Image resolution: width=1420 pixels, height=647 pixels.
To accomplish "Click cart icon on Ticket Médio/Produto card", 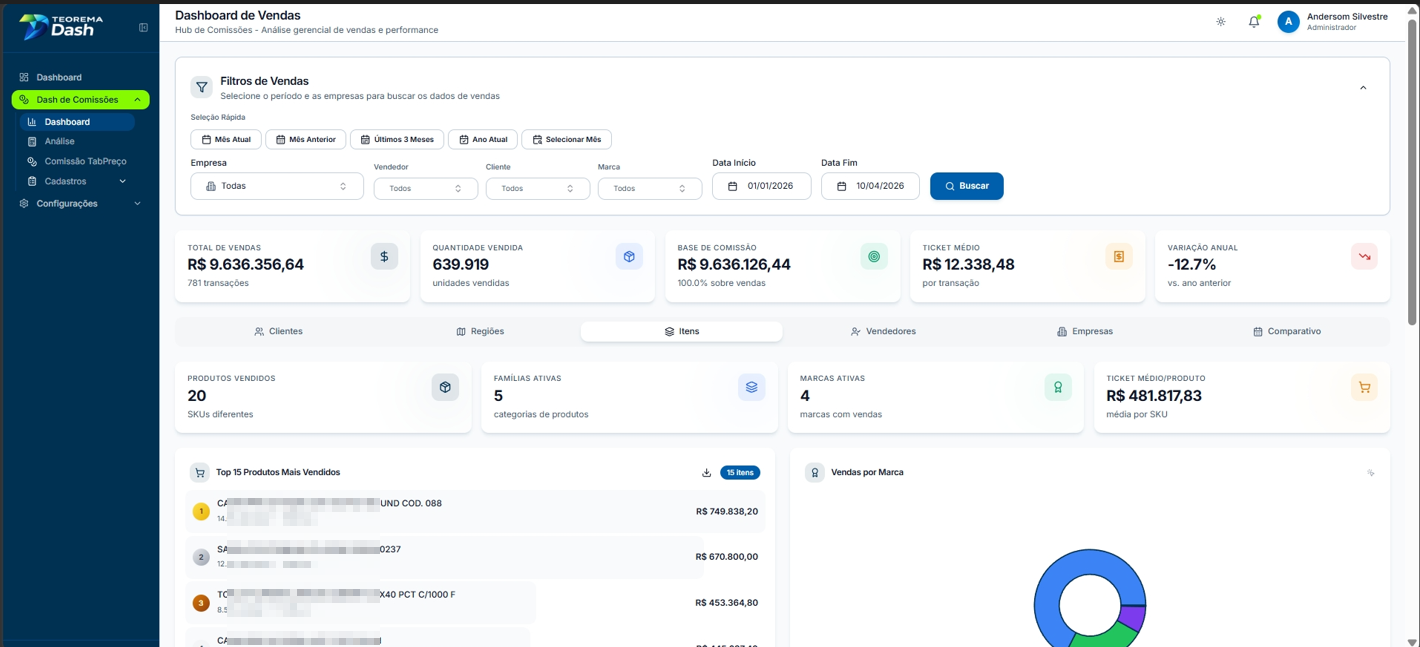I will [x=1364, y=387].
